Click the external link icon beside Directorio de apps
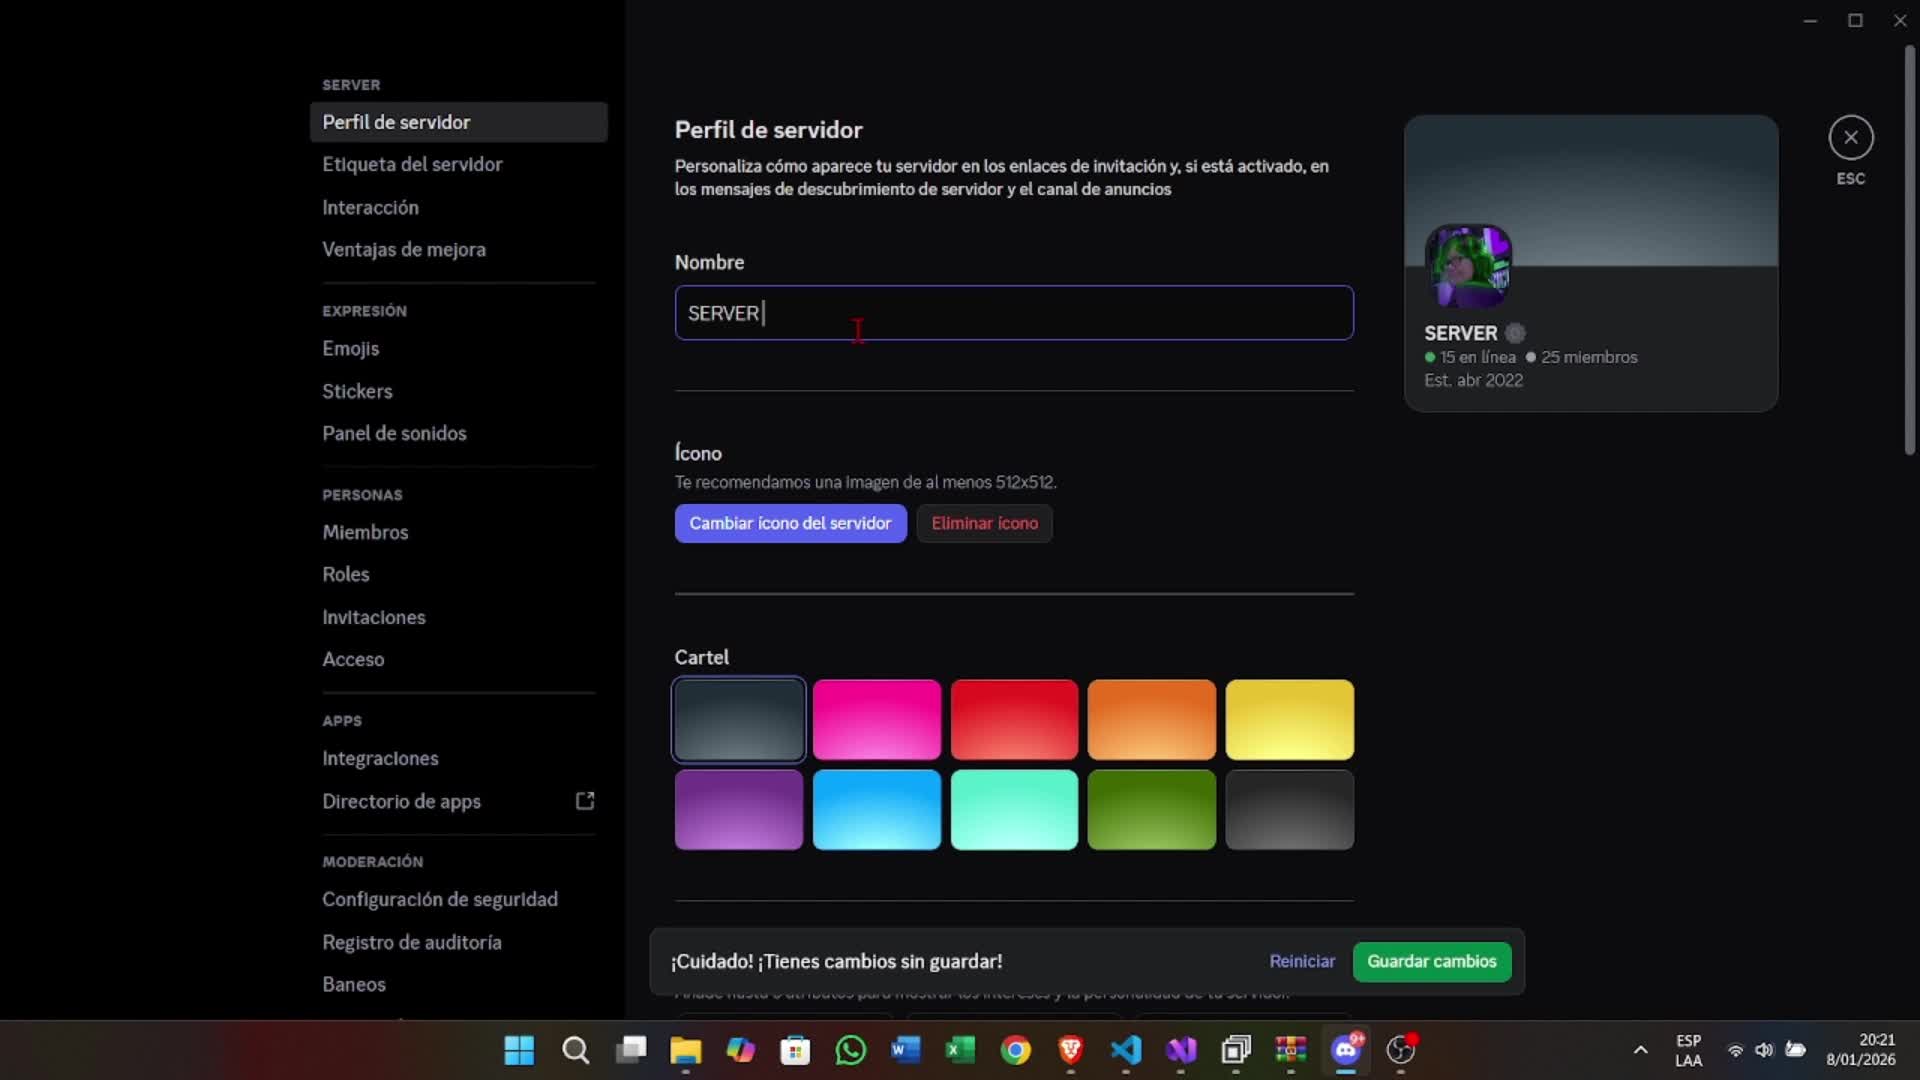The image size is (1920, 1080). tap(585, 801)
